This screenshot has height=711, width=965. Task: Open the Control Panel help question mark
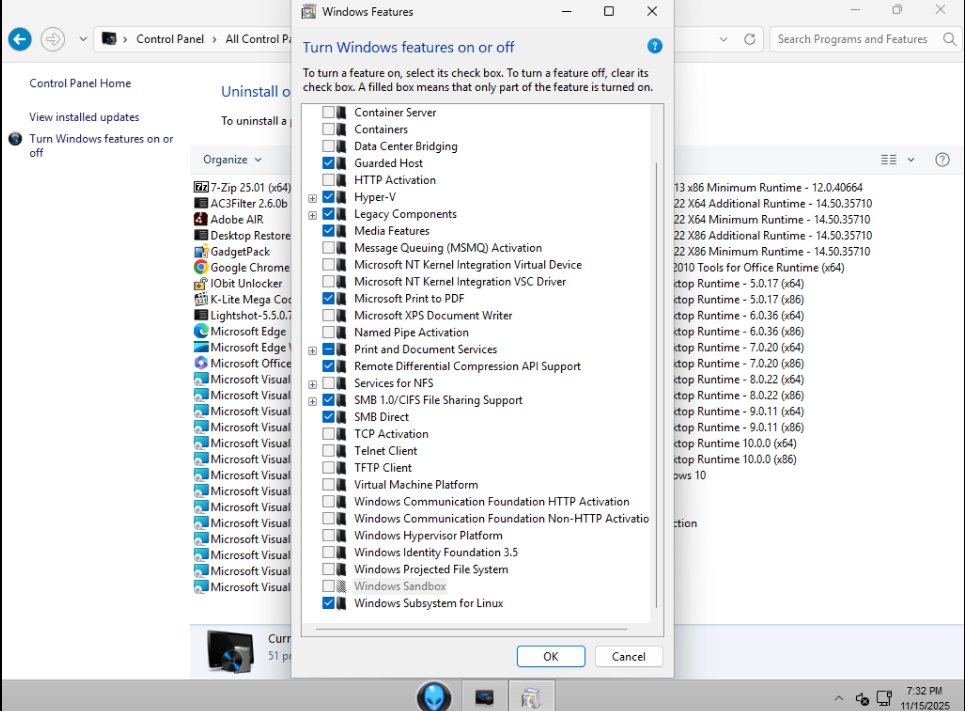(x=942, y=160)
